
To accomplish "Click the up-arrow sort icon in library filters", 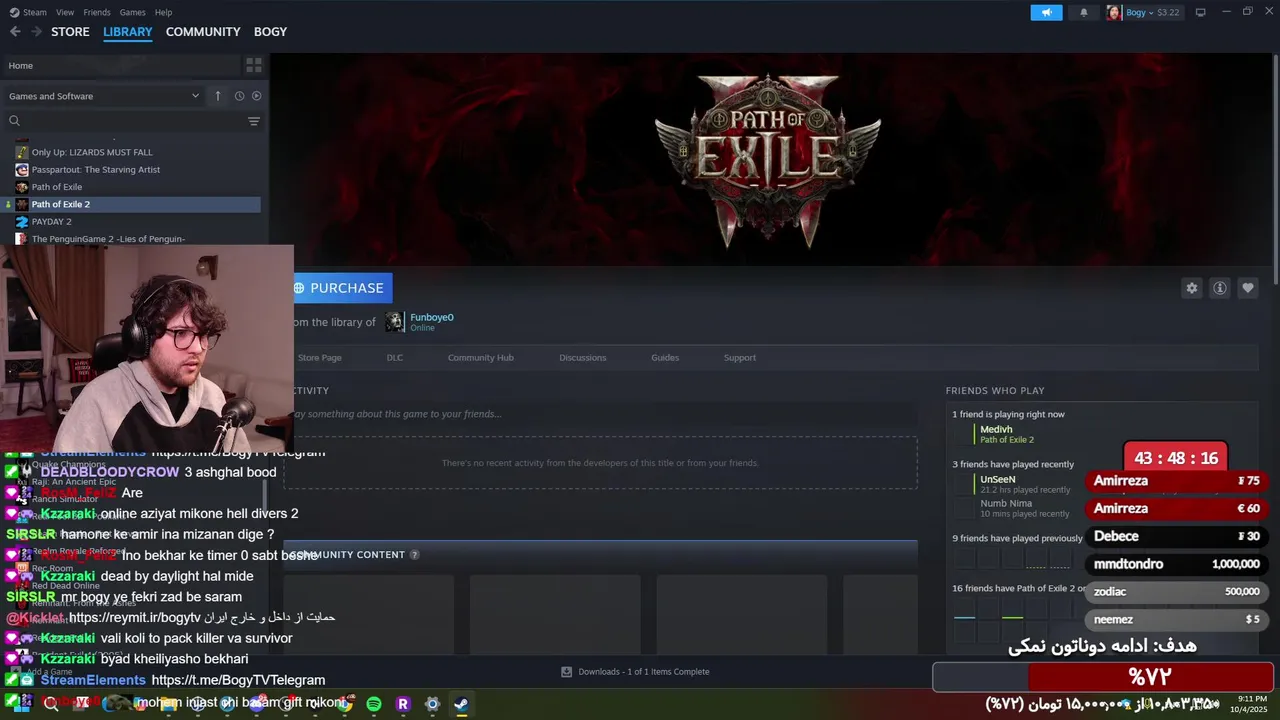I will click(218, 96).
